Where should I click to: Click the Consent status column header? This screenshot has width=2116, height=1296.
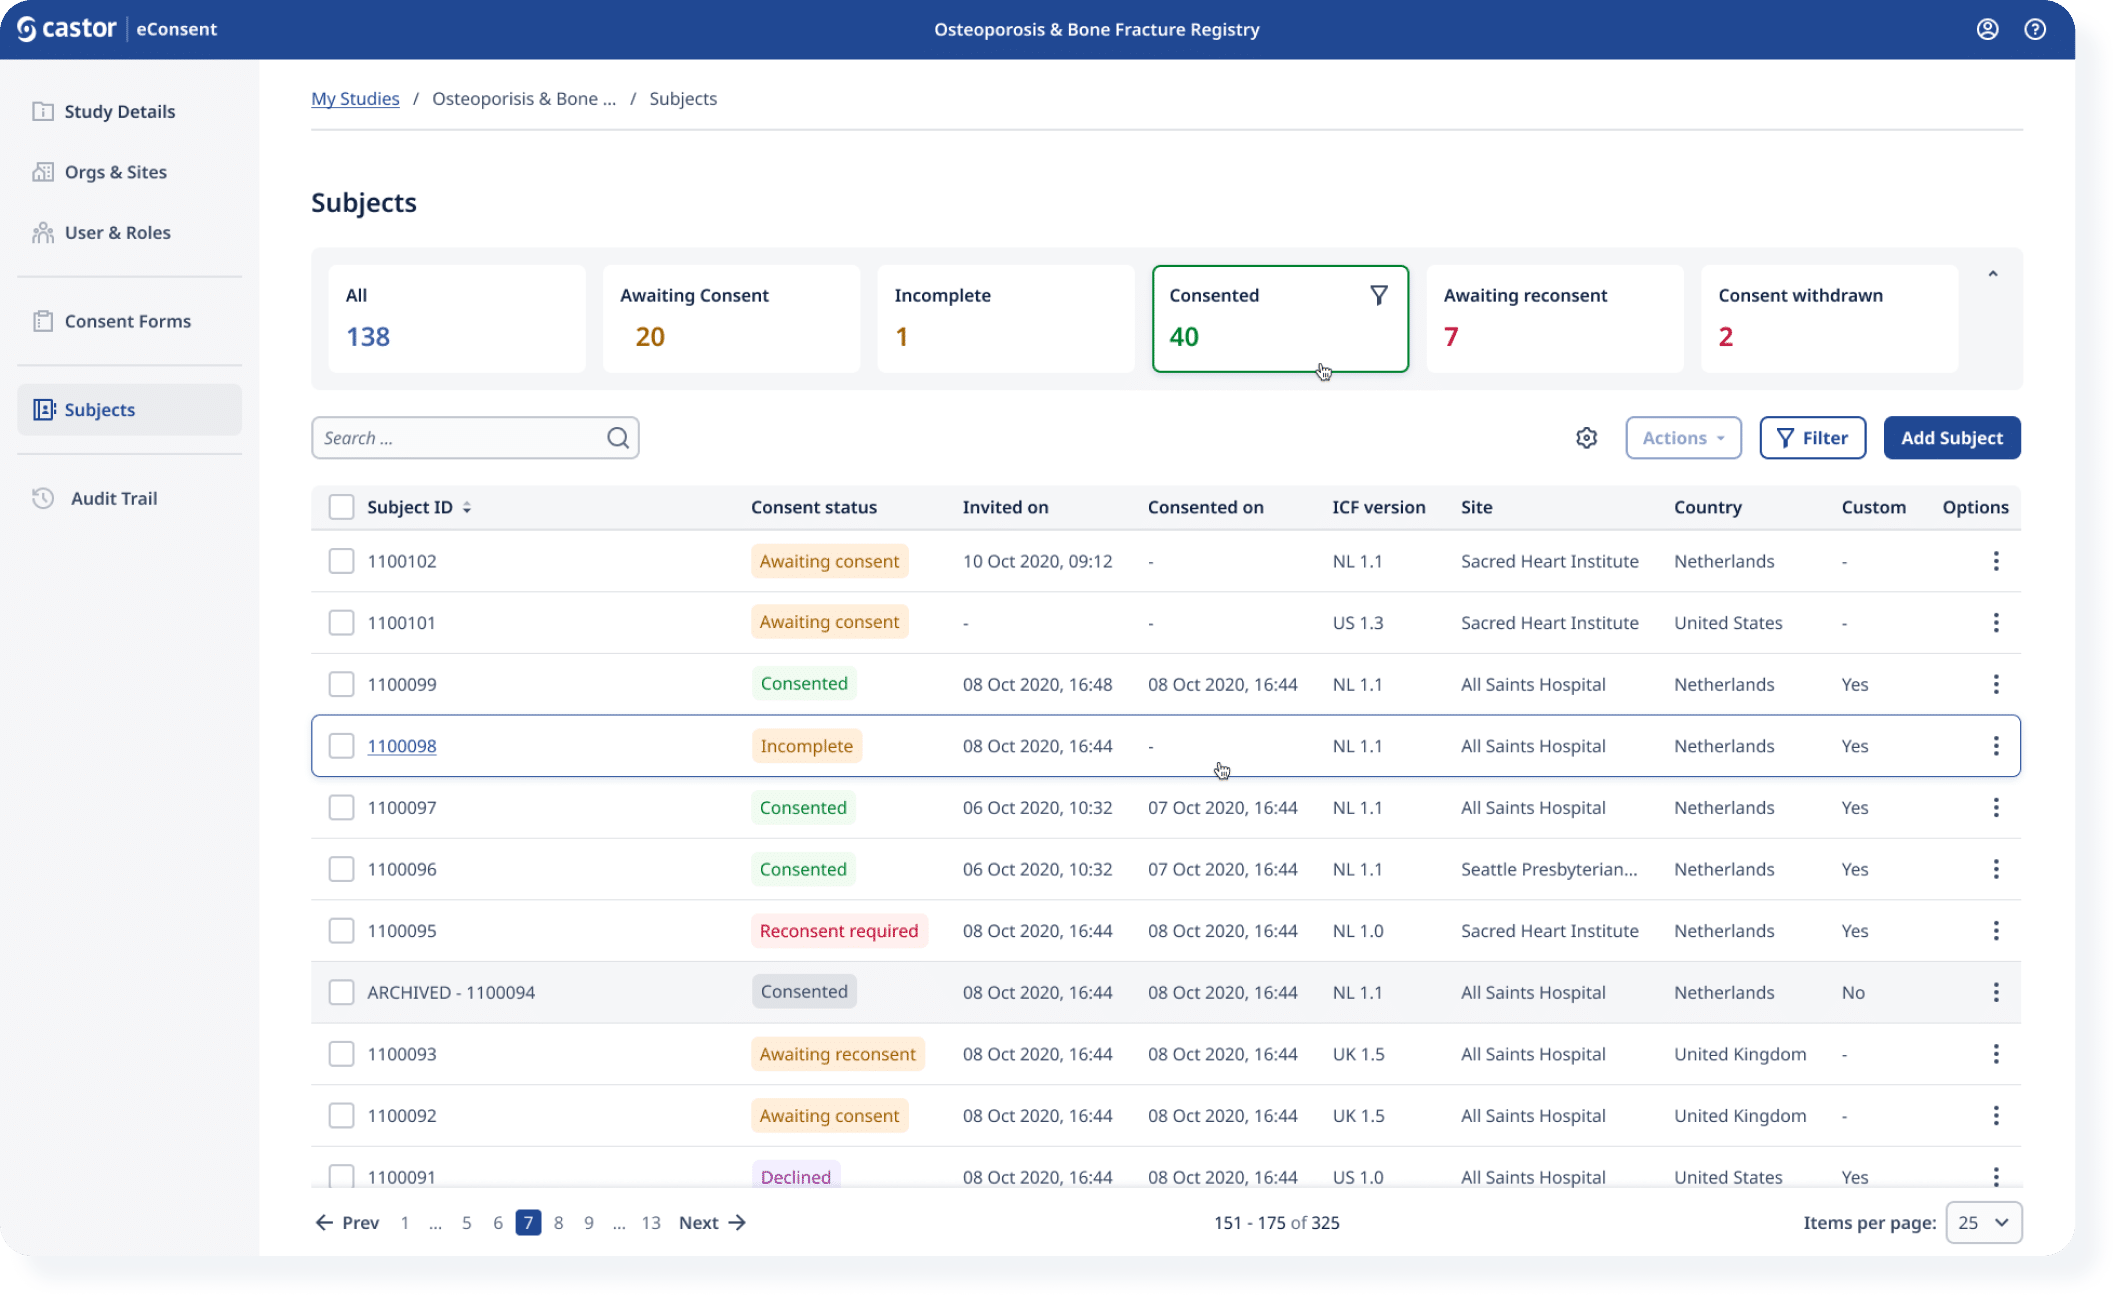click(814, 507)
